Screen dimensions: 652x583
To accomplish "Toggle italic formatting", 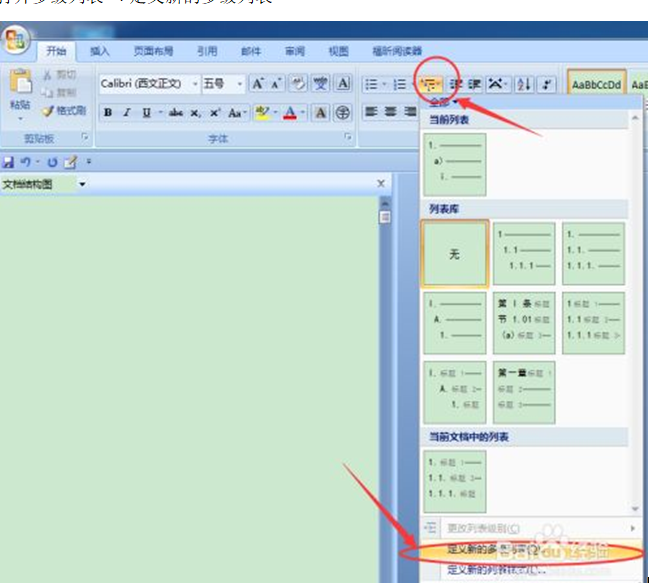I will [x=127, y=113].
